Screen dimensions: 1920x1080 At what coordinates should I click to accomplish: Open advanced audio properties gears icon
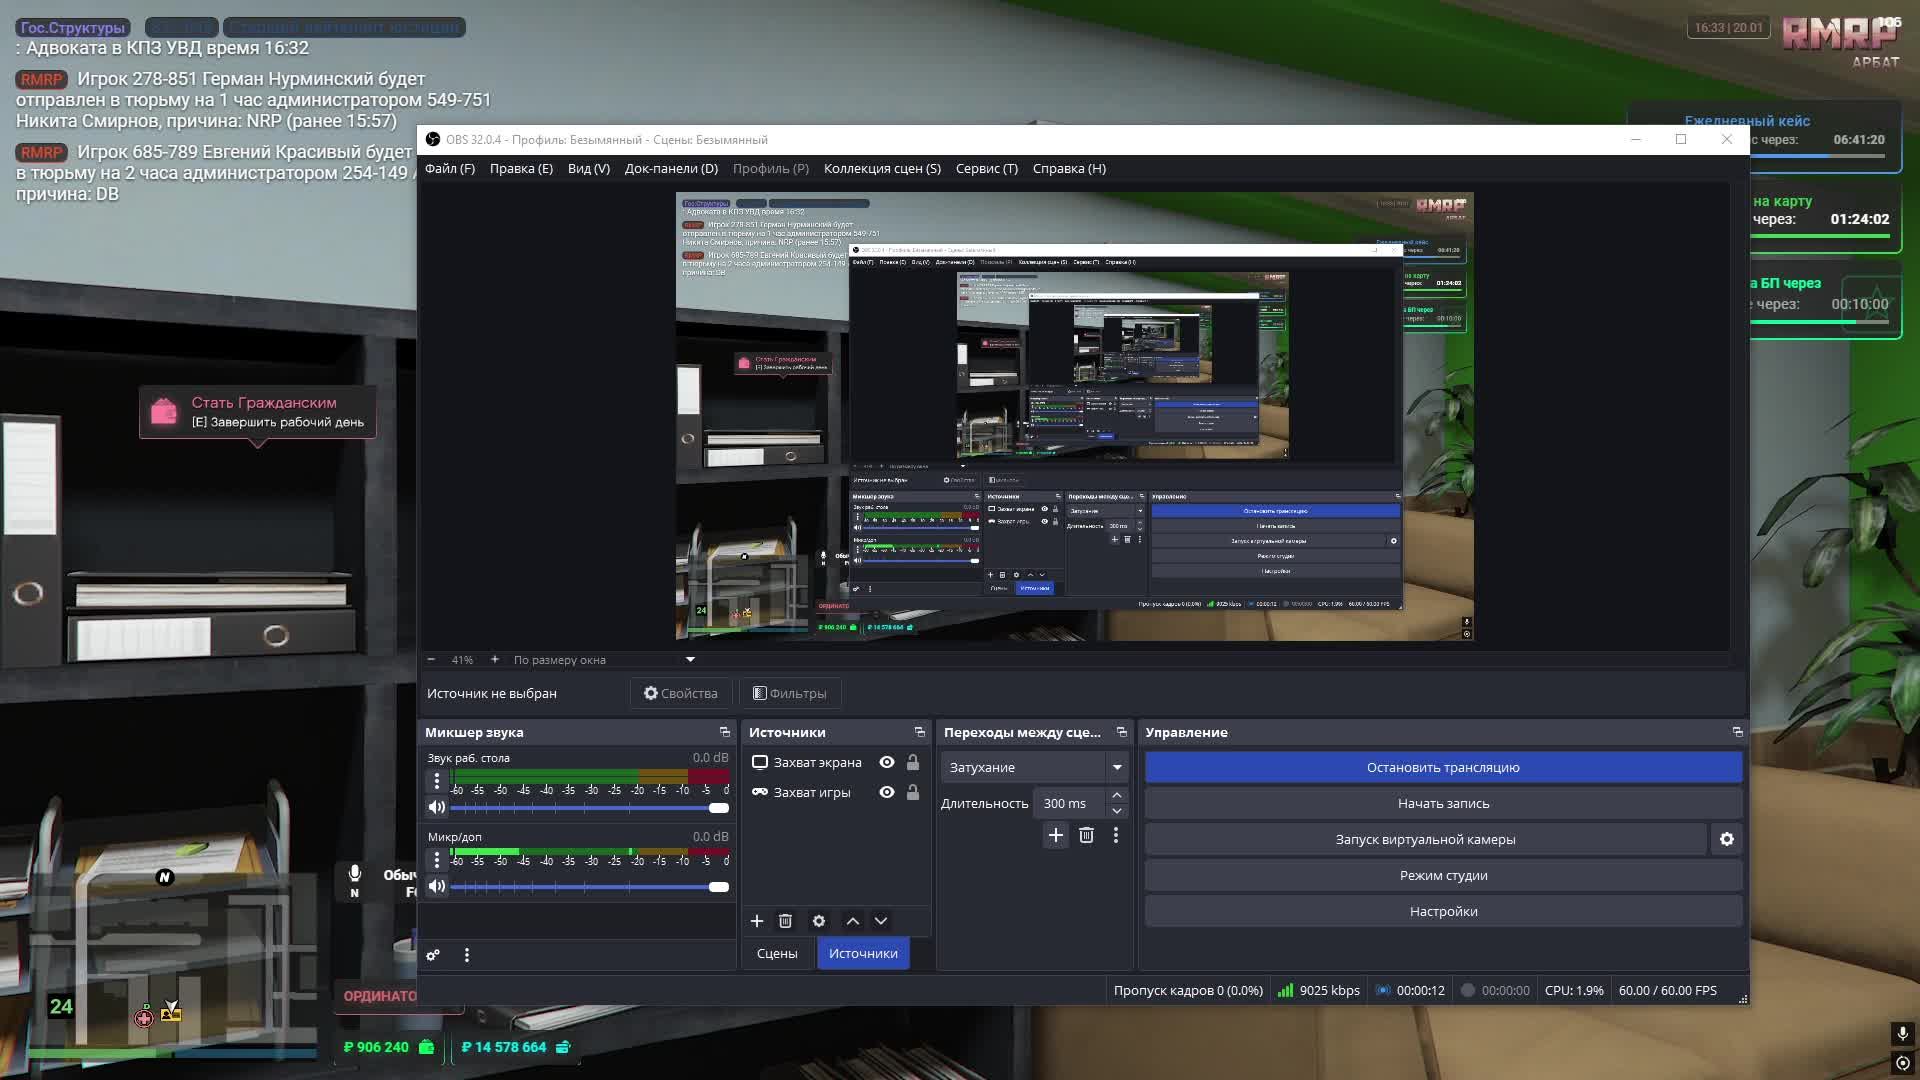click(x=433, y=955)
